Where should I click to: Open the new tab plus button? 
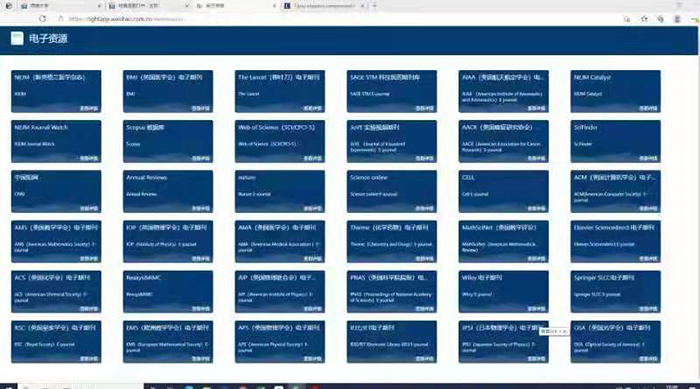coord(375,6)
